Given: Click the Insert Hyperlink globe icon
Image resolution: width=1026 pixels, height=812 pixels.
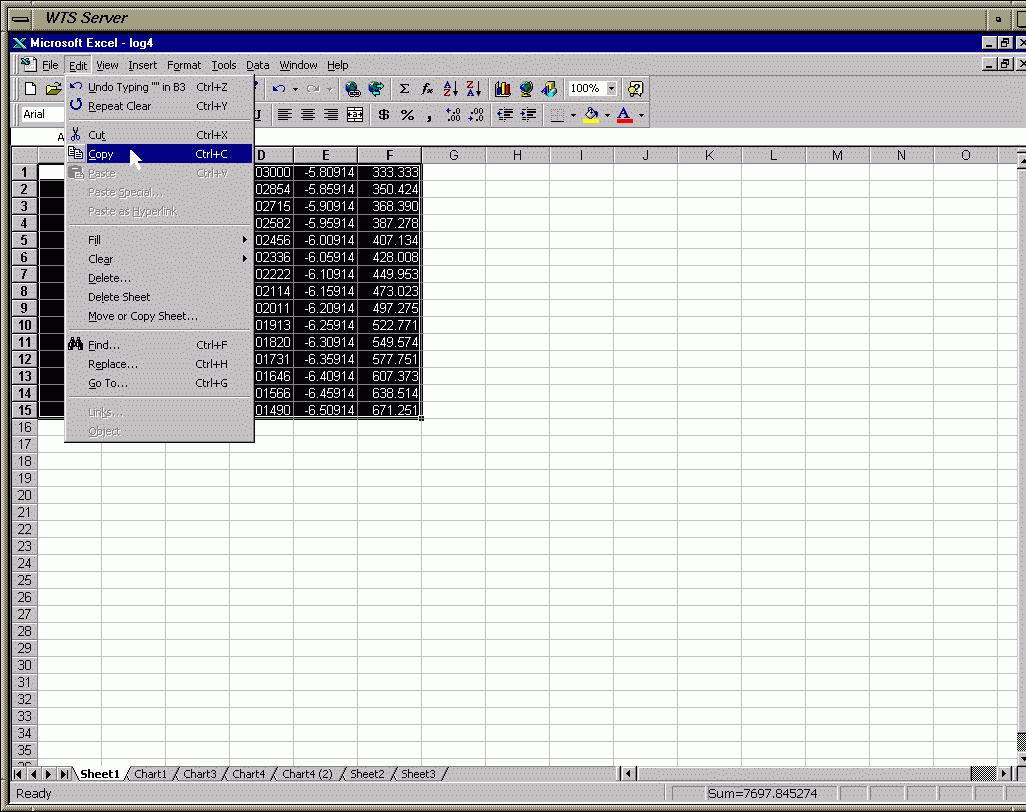Looking at the screenshot, I should tap(352, 89).
